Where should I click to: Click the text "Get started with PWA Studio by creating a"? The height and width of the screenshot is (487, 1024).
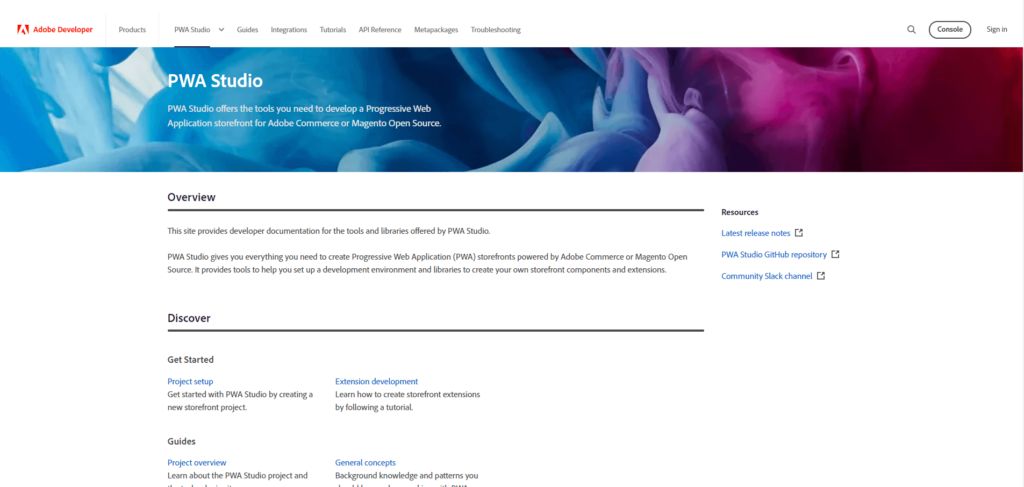coord(240,394)
